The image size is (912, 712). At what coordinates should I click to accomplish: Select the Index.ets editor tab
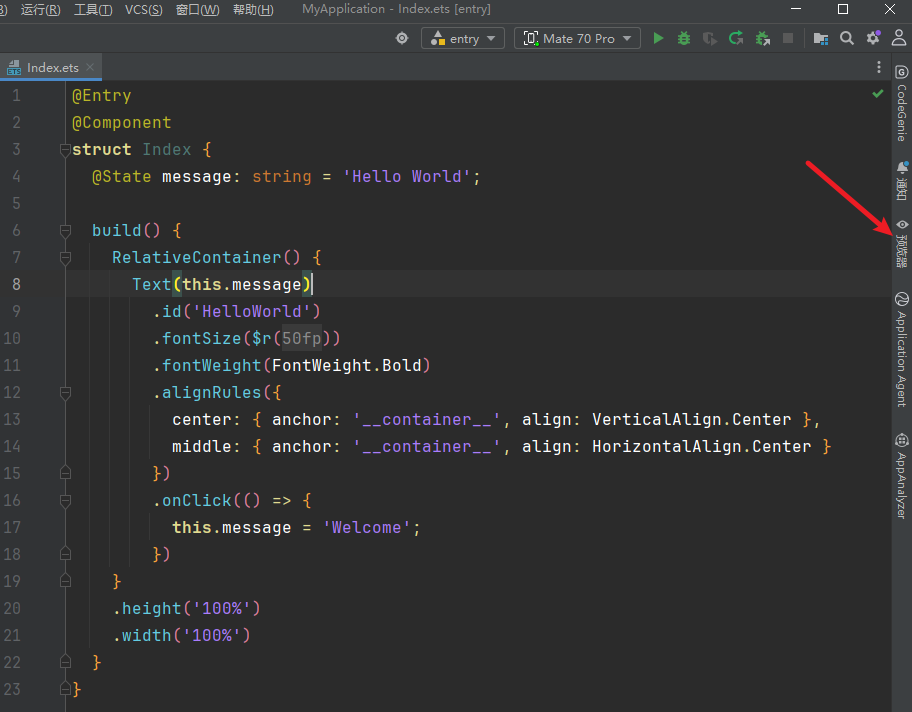coord(51,67)
